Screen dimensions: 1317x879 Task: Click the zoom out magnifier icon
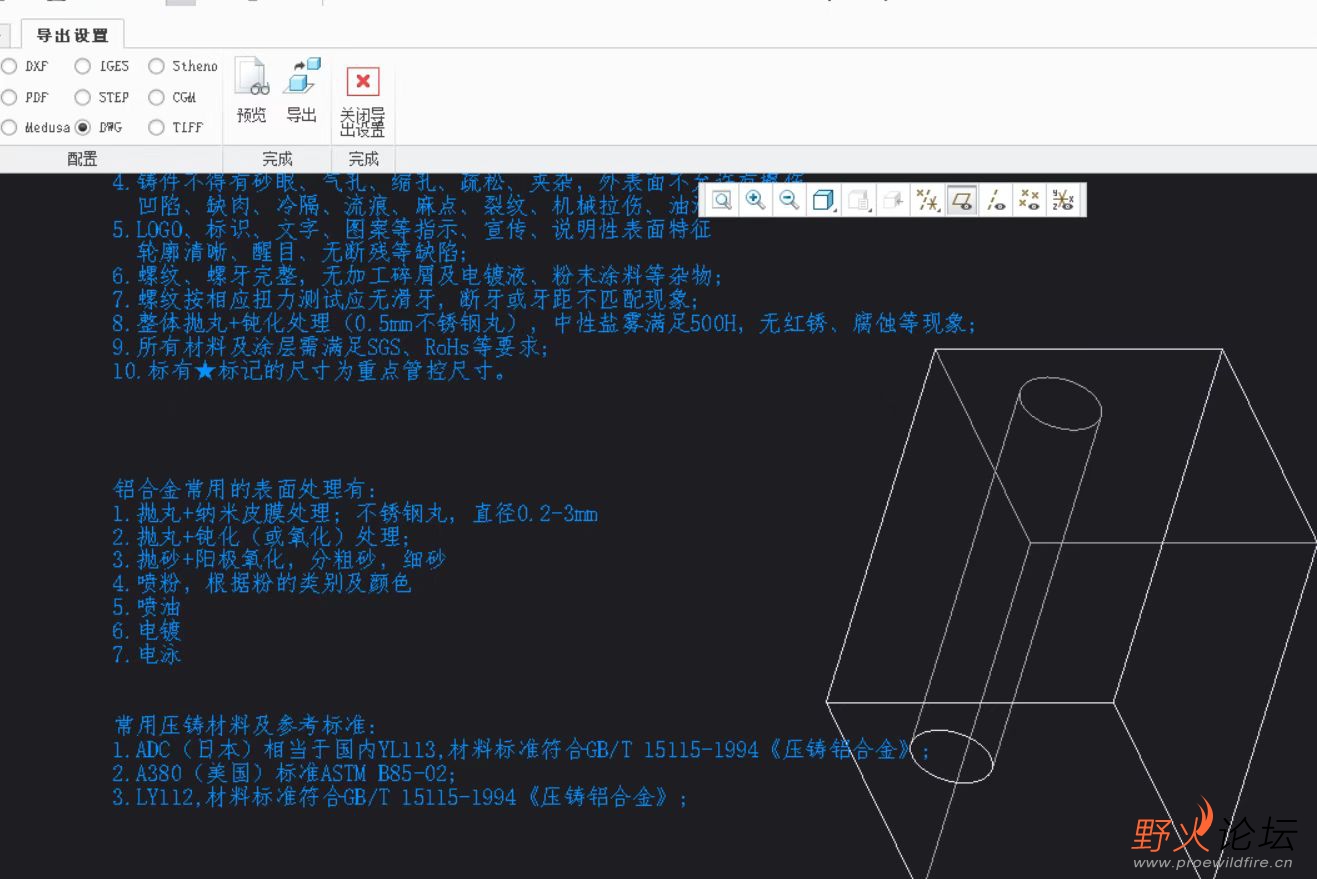(x=789, y=200)
